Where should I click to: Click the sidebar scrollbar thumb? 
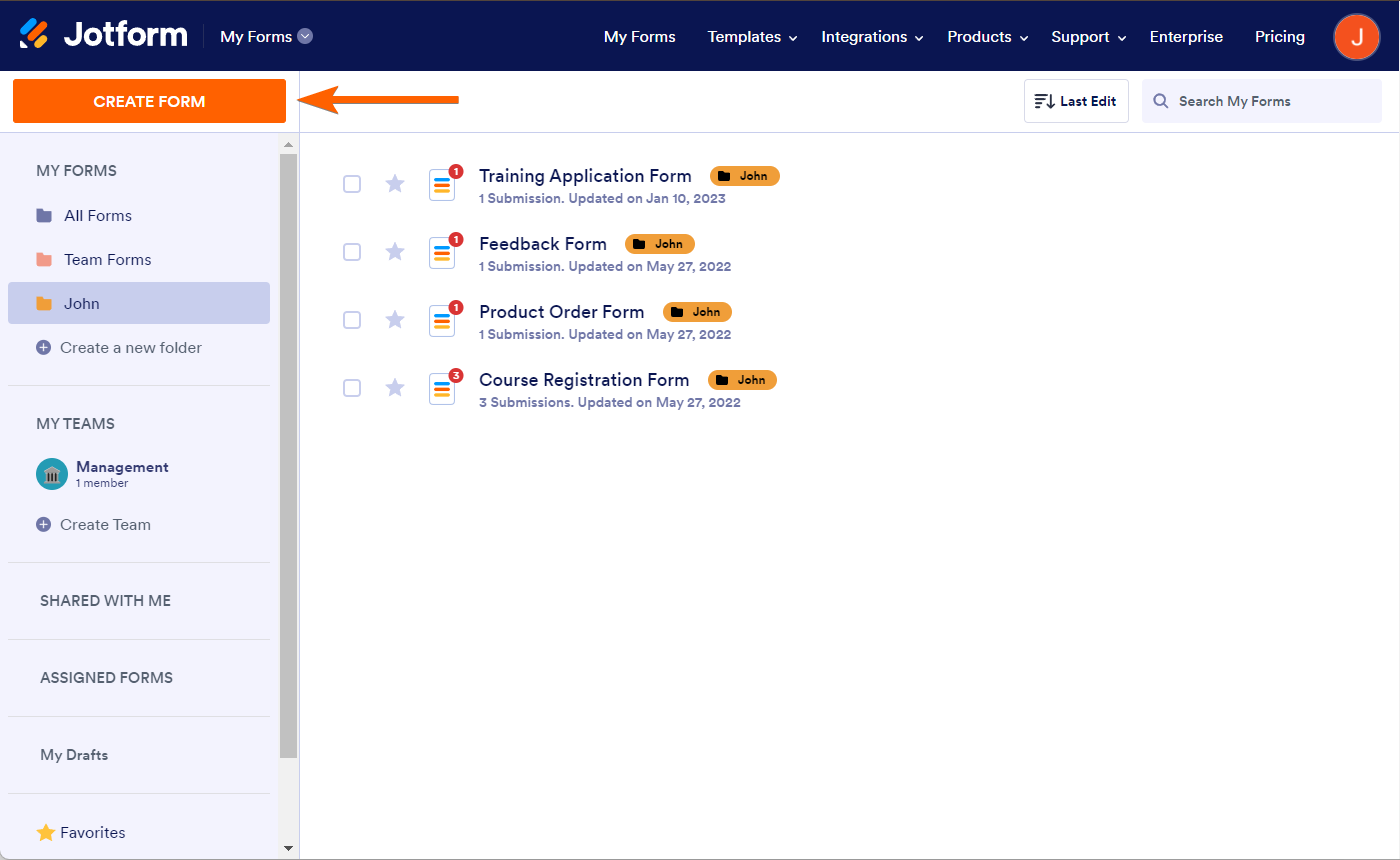click(x=289, y=455)
